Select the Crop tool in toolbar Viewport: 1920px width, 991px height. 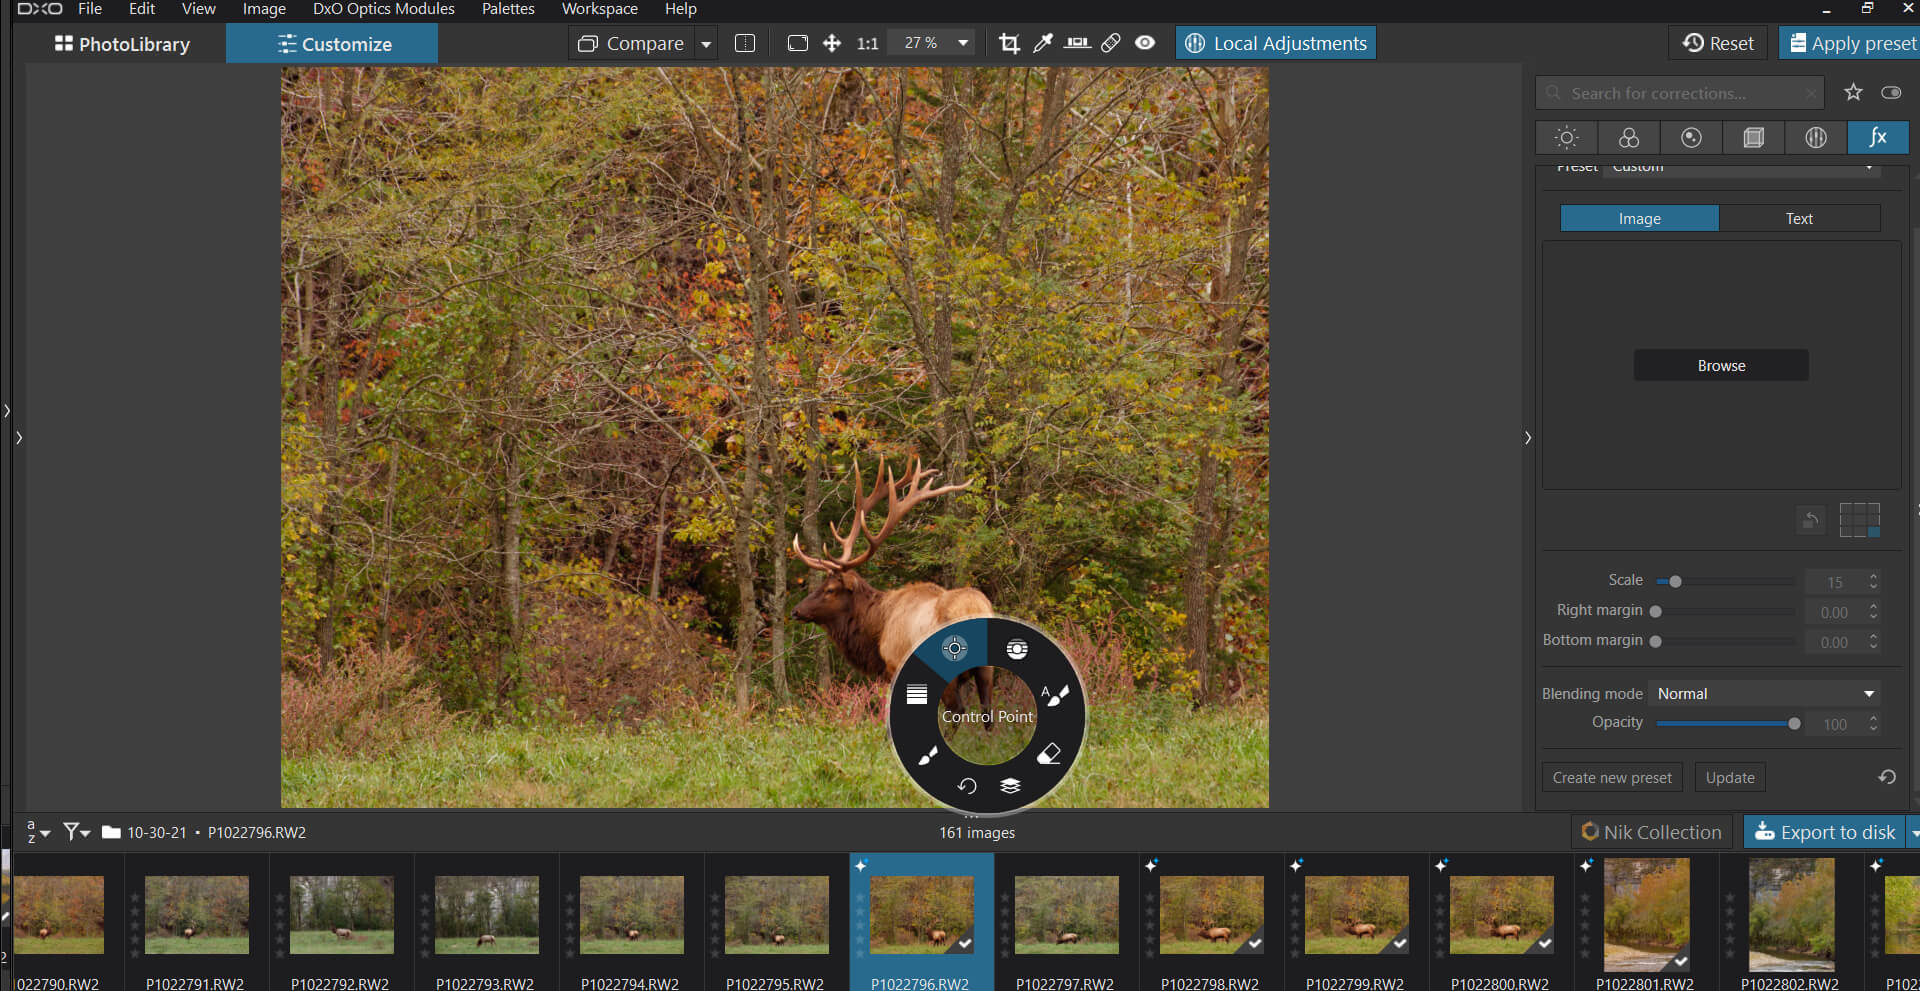(1009, 43)
